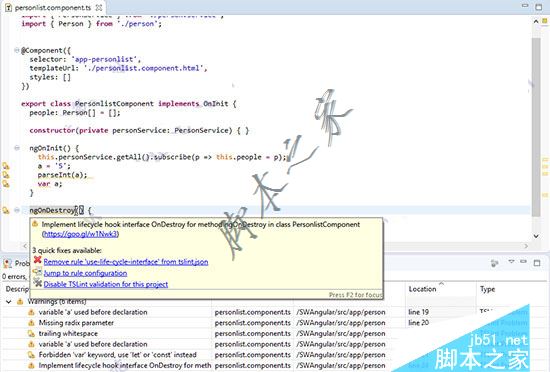Viewport: 550px width, 372px height.
Task: Click the red X remove-rule quick fix icon
Action: pyautogui.click(x=38, y=260)
